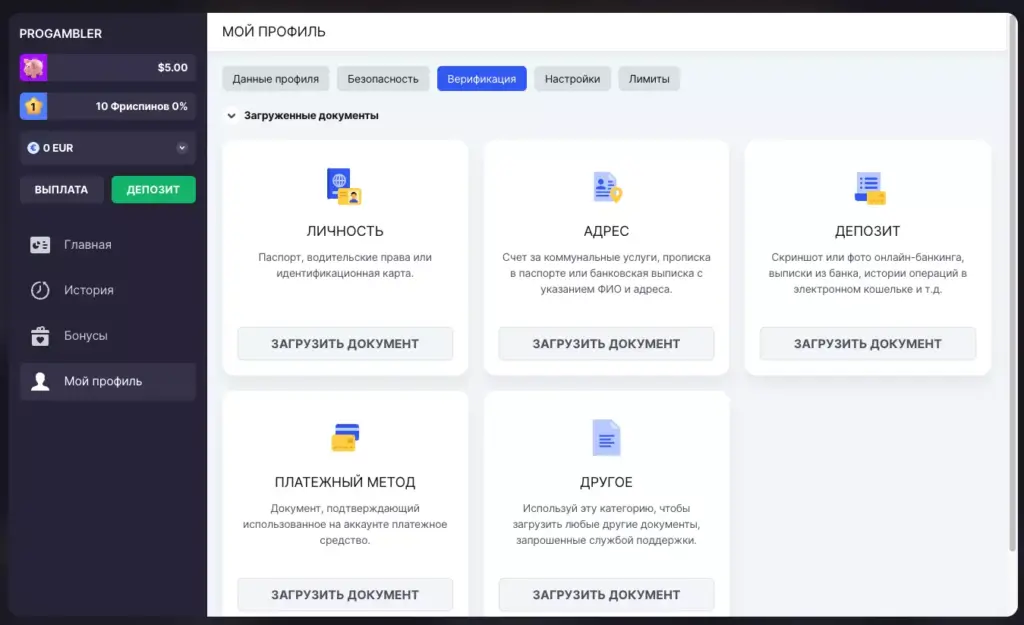Image resolution: width=1024 pixels, height=625 pixels.
Task: Select the banking statement icon on the ДЕПОЗИТ card
Action: click(x=867, y=184)
